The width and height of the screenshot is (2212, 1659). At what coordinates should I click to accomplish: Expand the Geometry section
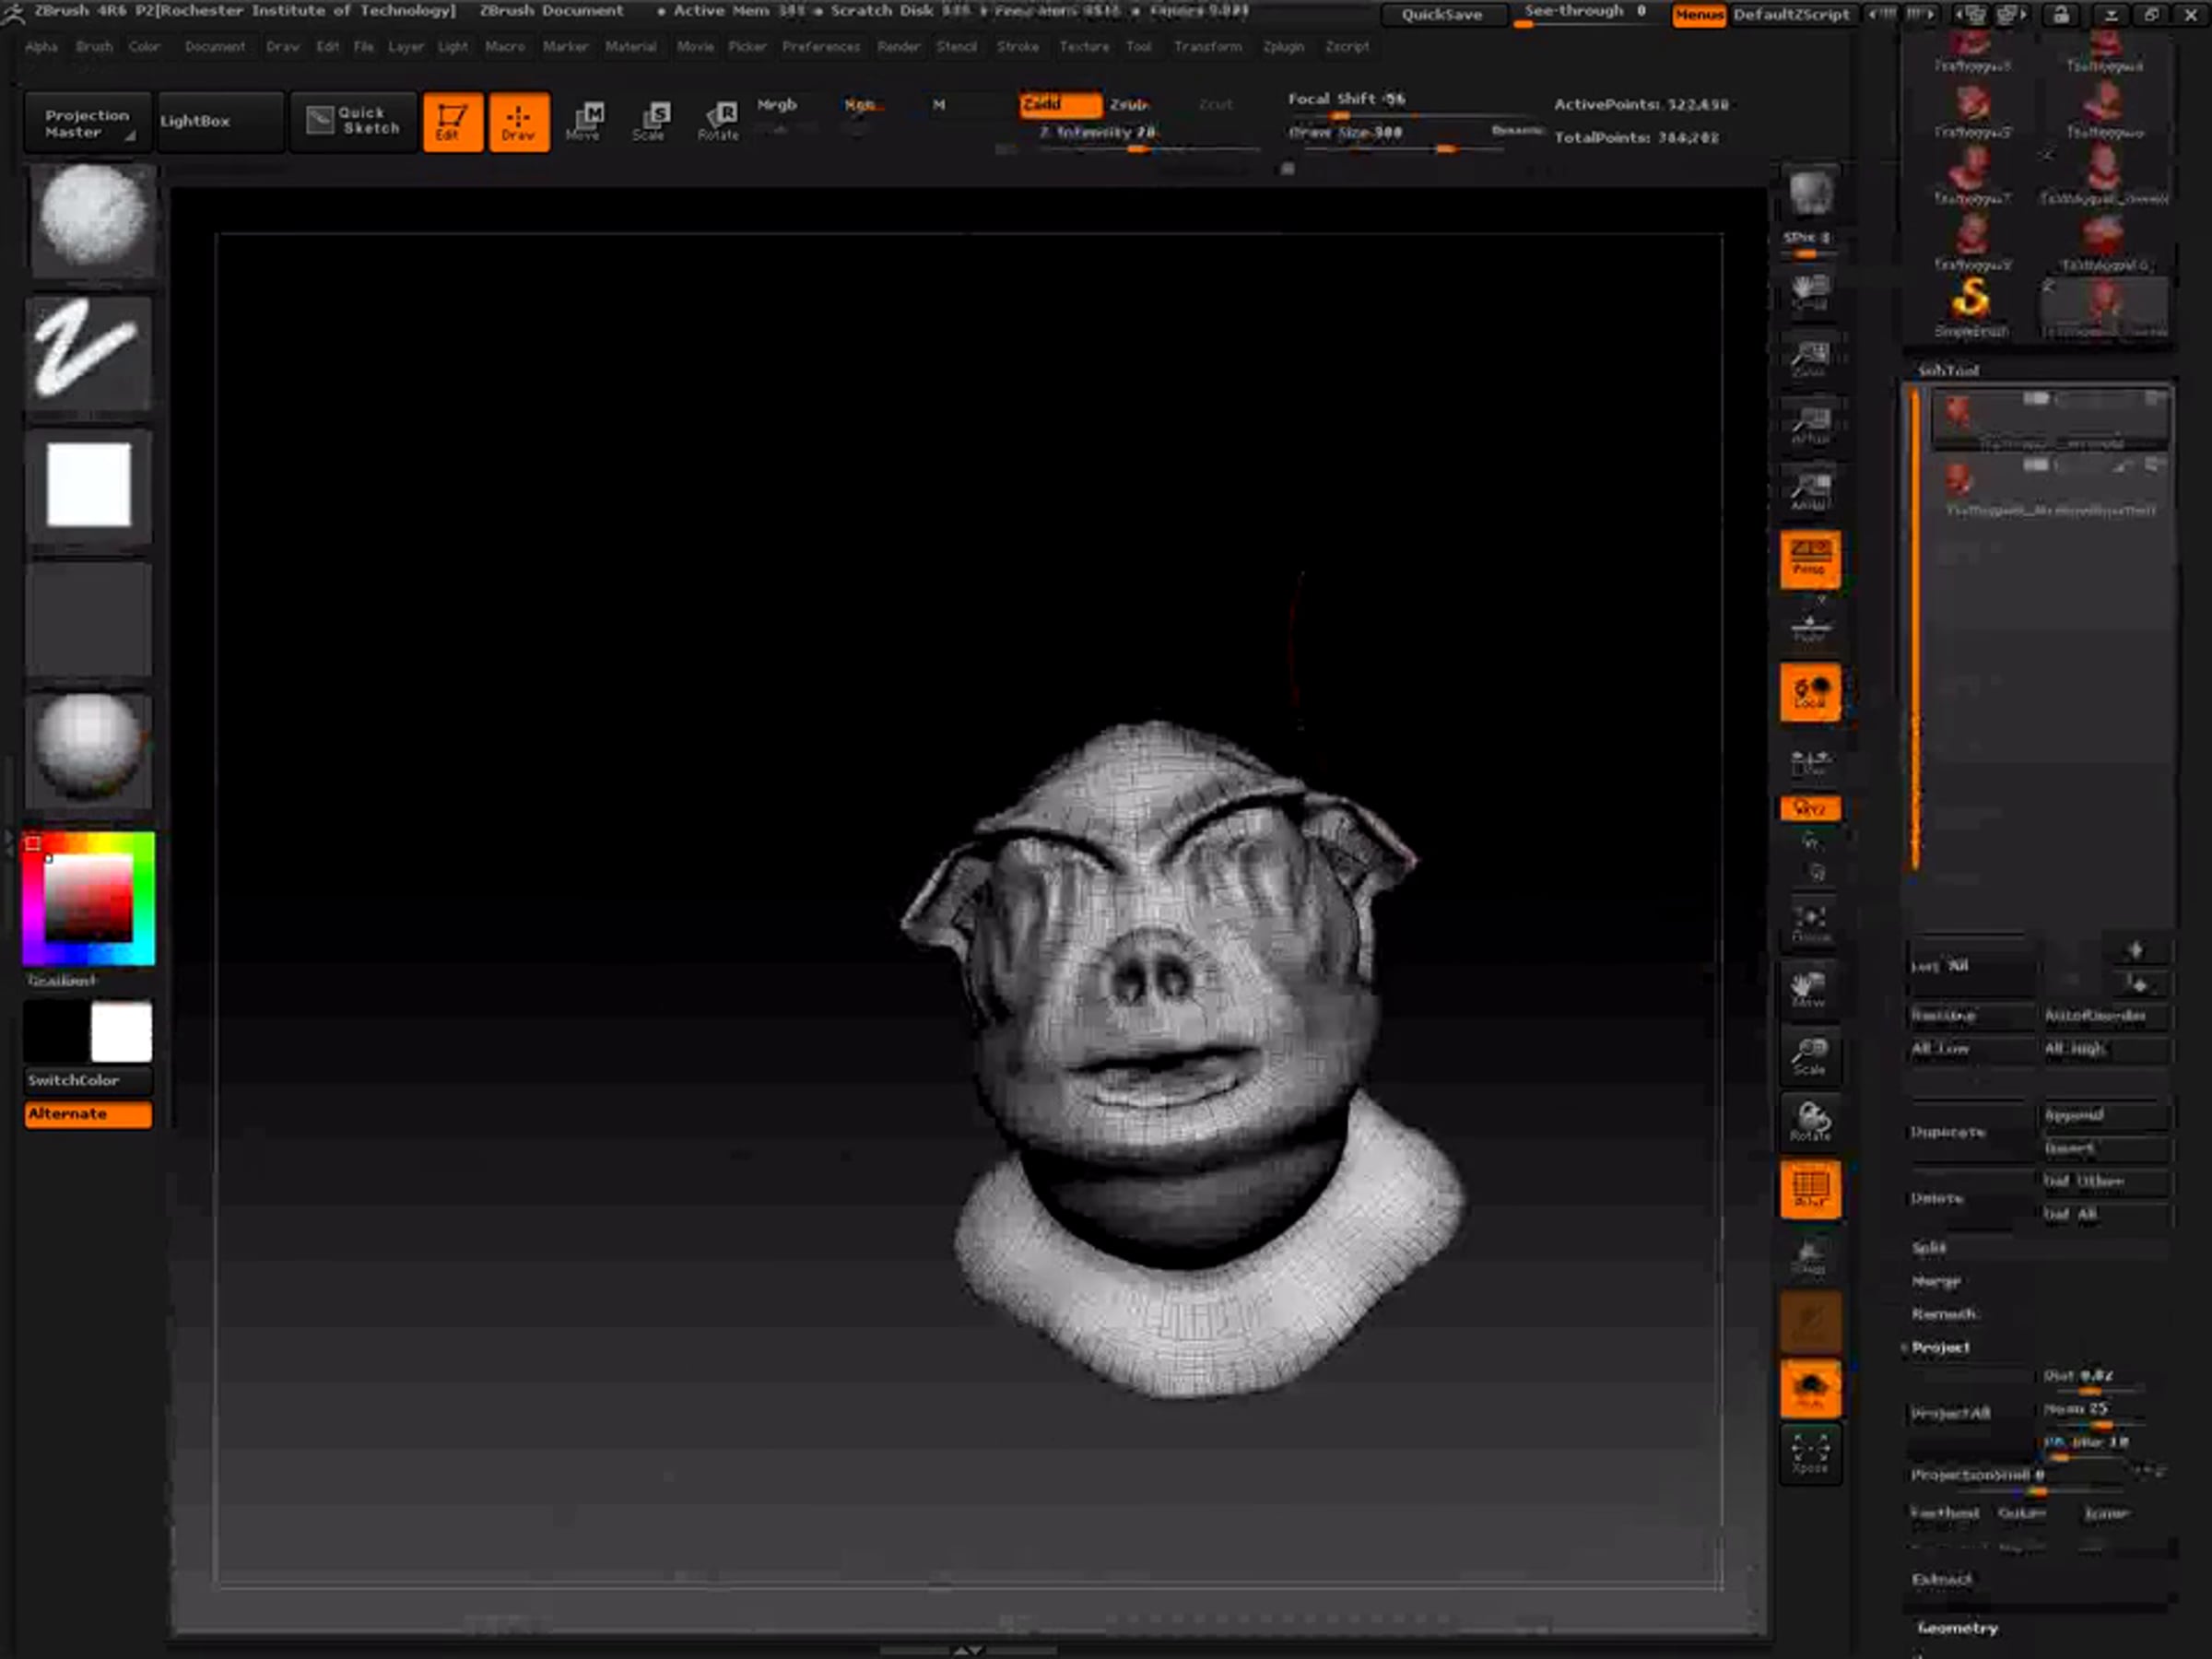click(1957, 1628)
